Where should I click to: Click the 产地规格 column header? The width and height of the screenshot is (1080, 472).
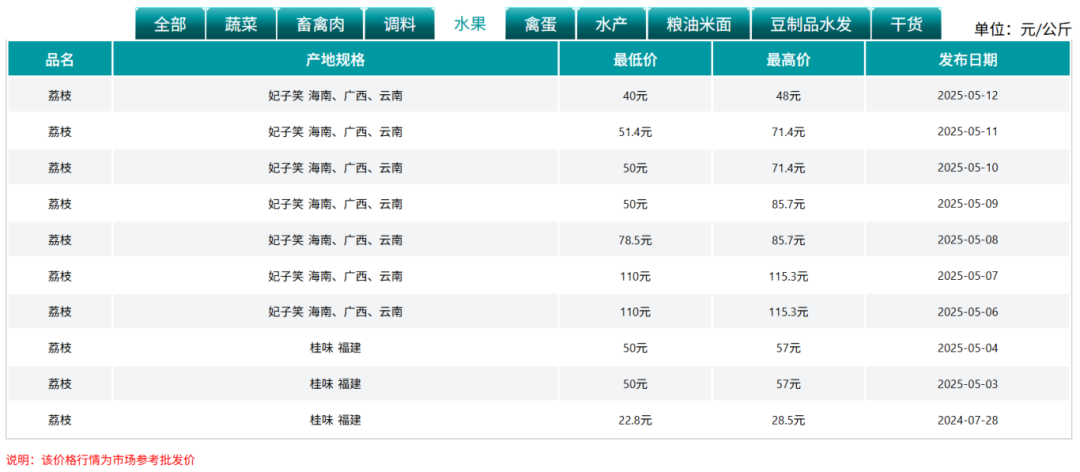pos(335,60)
